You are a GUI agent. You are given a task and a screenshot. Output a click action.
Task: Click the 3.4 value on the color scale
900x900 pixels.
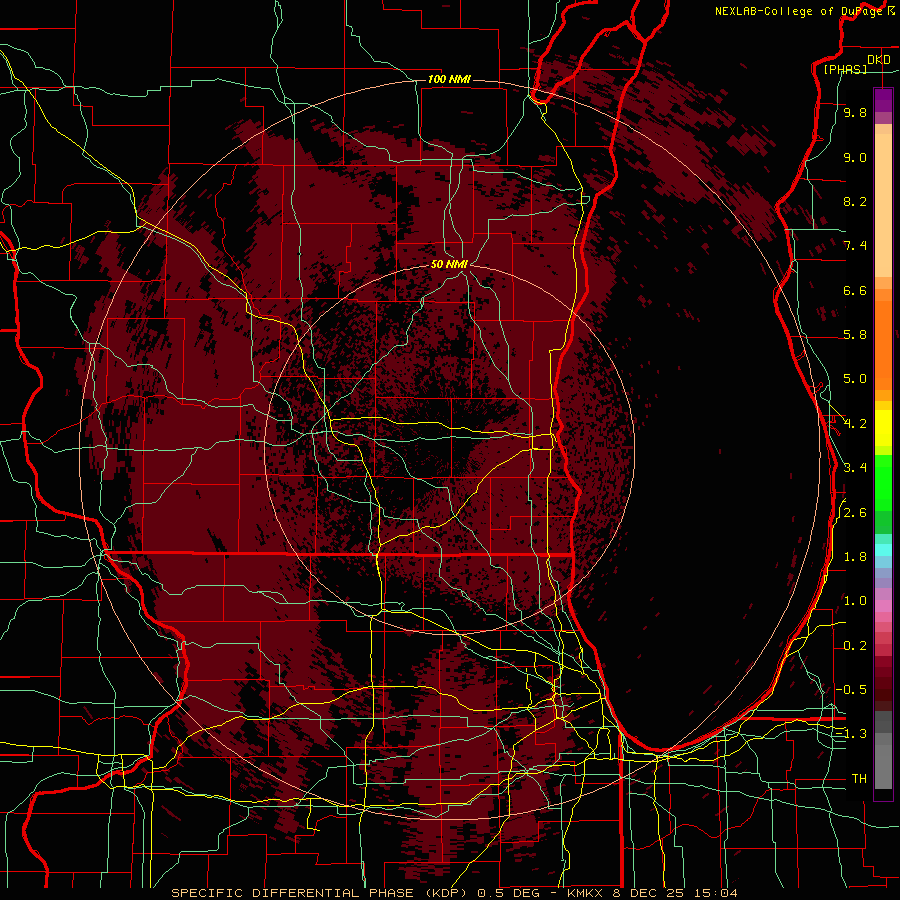[855, 468]
